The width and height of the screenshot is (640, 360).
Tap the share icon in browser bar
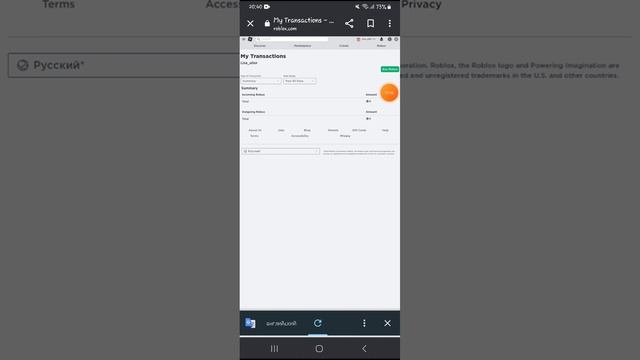click(x=349, y=24)
